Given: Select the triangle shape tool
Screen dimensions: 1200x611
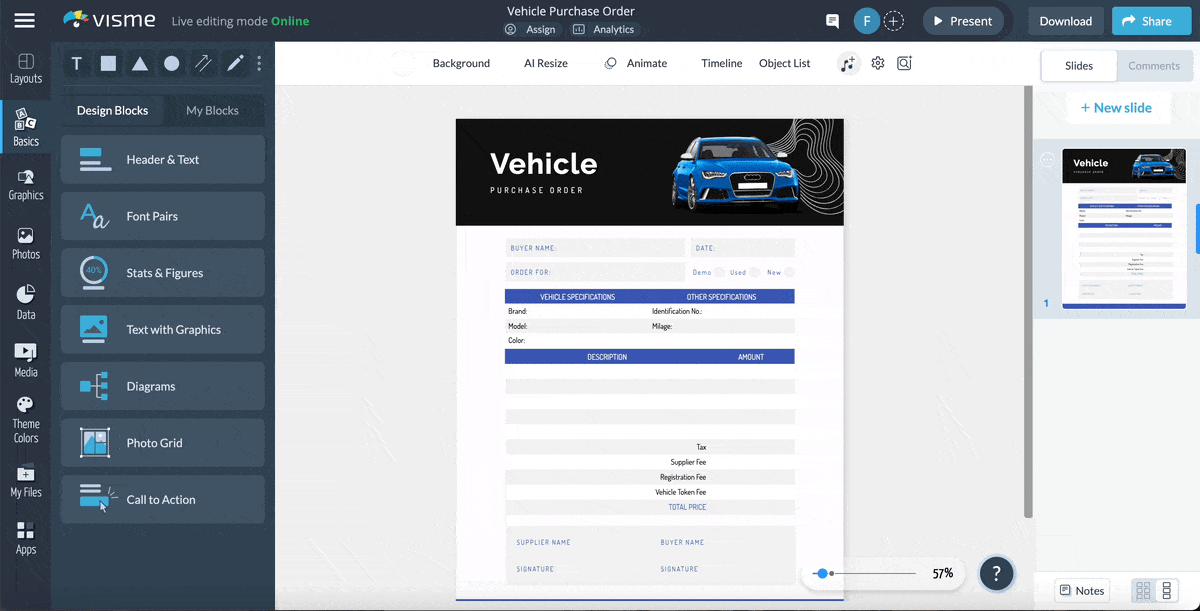Looking at the screenshot, I should pos(140,63).
